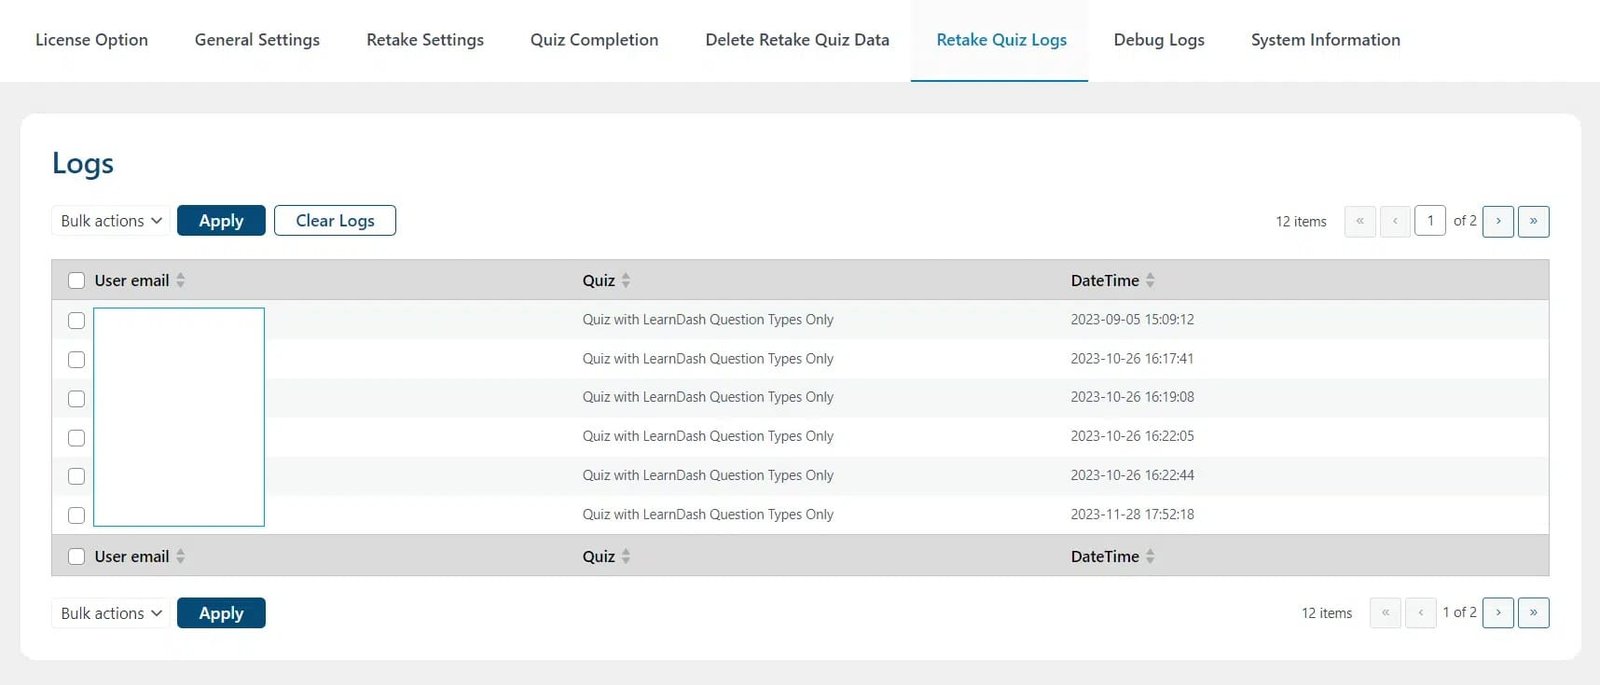Expand the bottom Bulk actions dropdown
Screen dimensions: 1600x685
(110, 613)
